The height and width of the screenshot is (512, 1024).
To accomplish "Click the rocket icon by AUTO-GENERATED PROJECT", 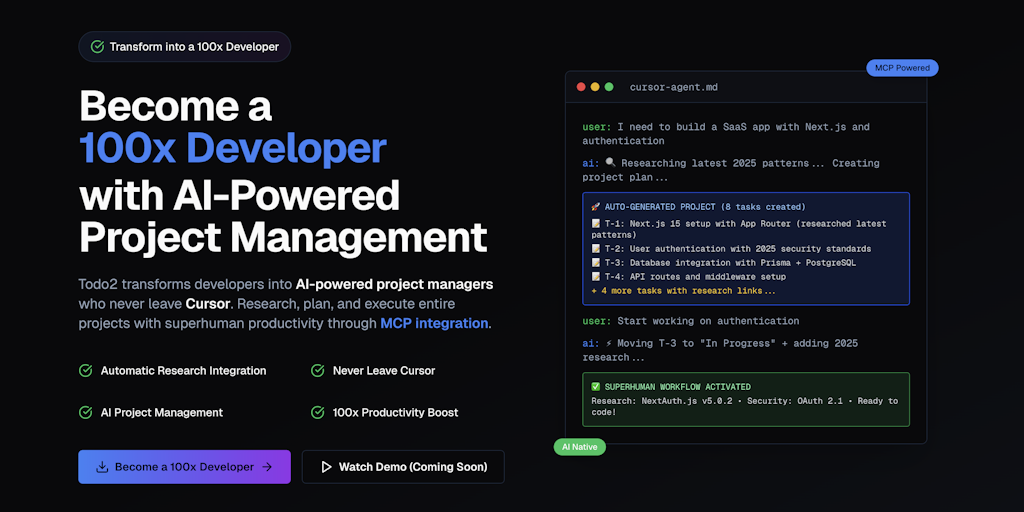I will point(596,207).
